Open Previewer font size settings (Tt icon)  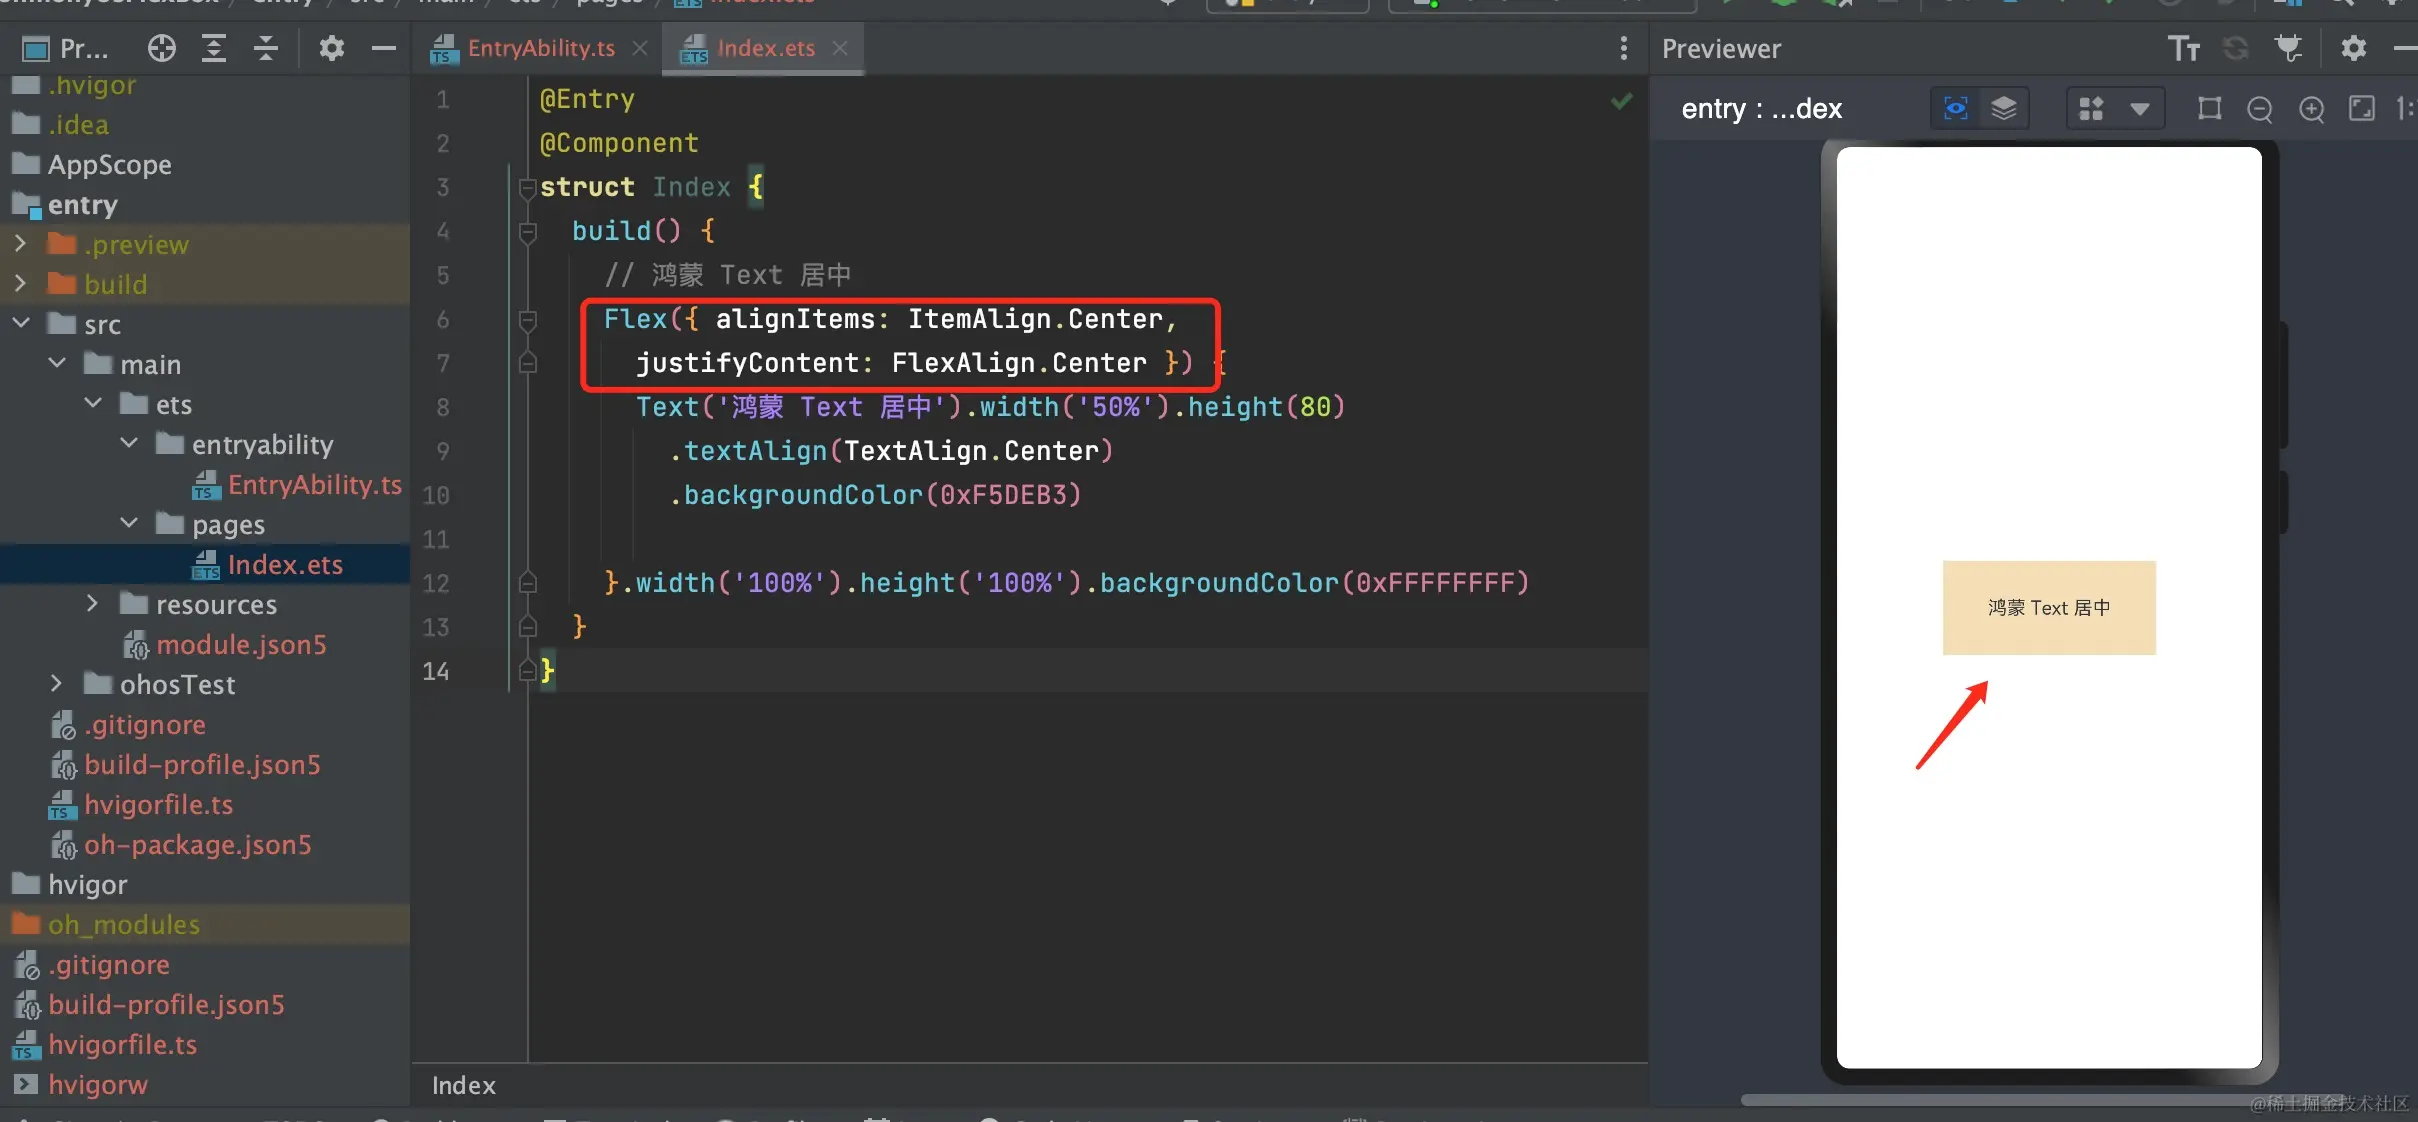(x=2183, y=48)
